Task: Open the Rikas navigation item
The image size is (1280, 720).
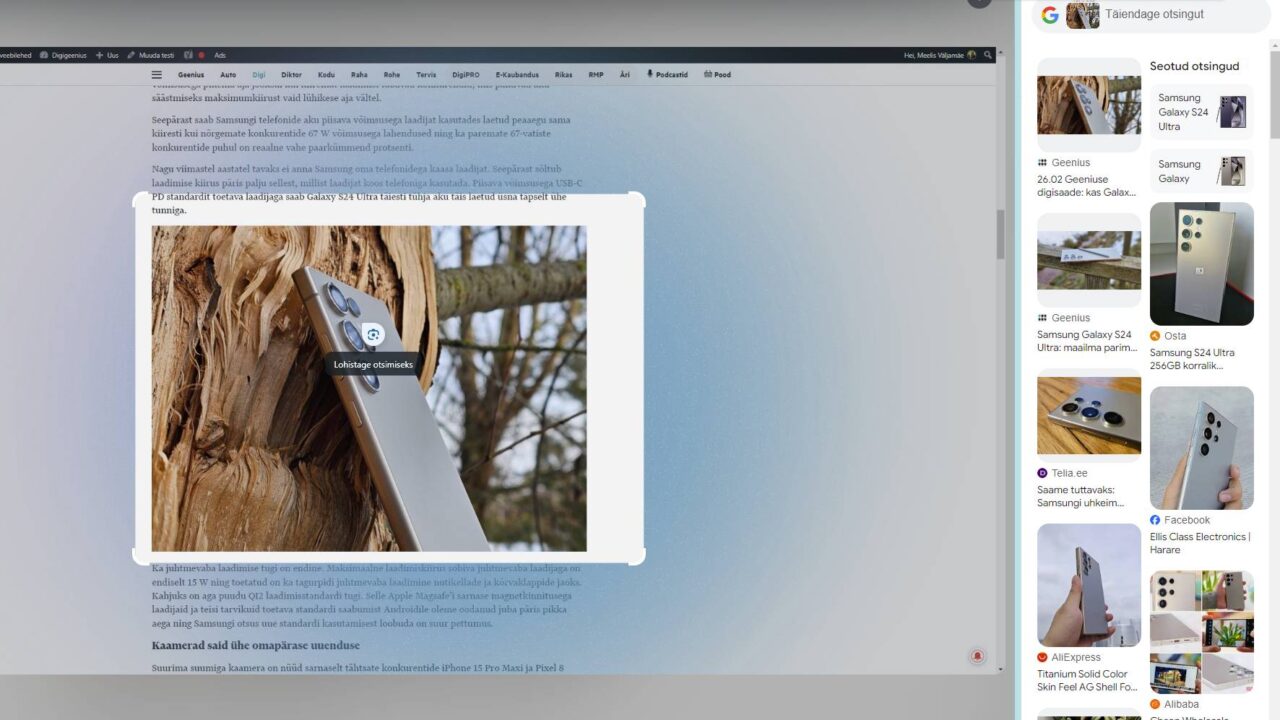Action: (x=564, y=74)
